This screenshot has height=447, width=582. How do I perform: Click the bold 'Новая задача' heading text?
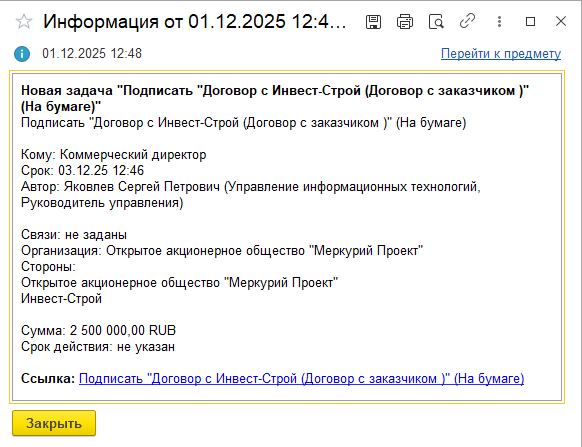pos(67,90)
